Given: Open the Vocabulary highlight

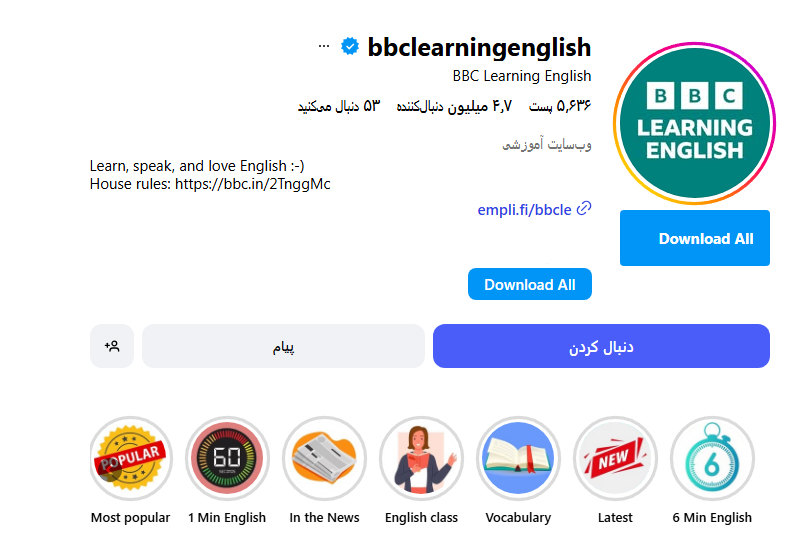Looking at the screenshot, I should click(518, 458).
